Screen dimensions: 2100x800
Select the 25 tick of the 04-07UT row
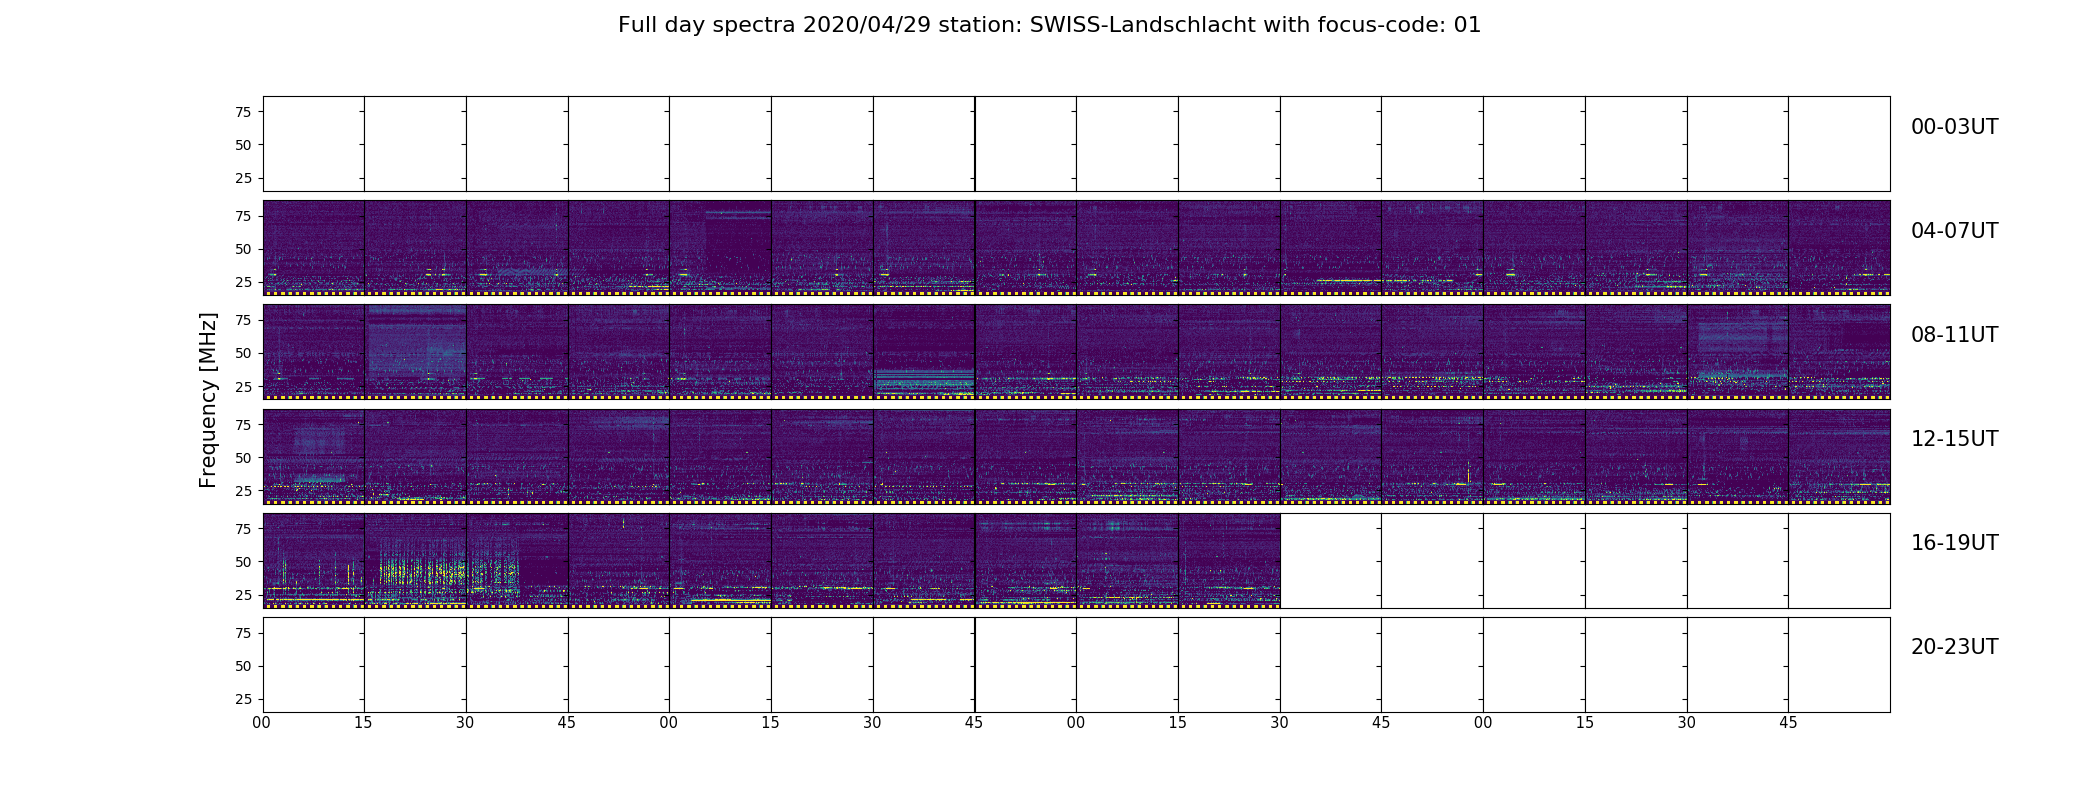pos(242,282)
